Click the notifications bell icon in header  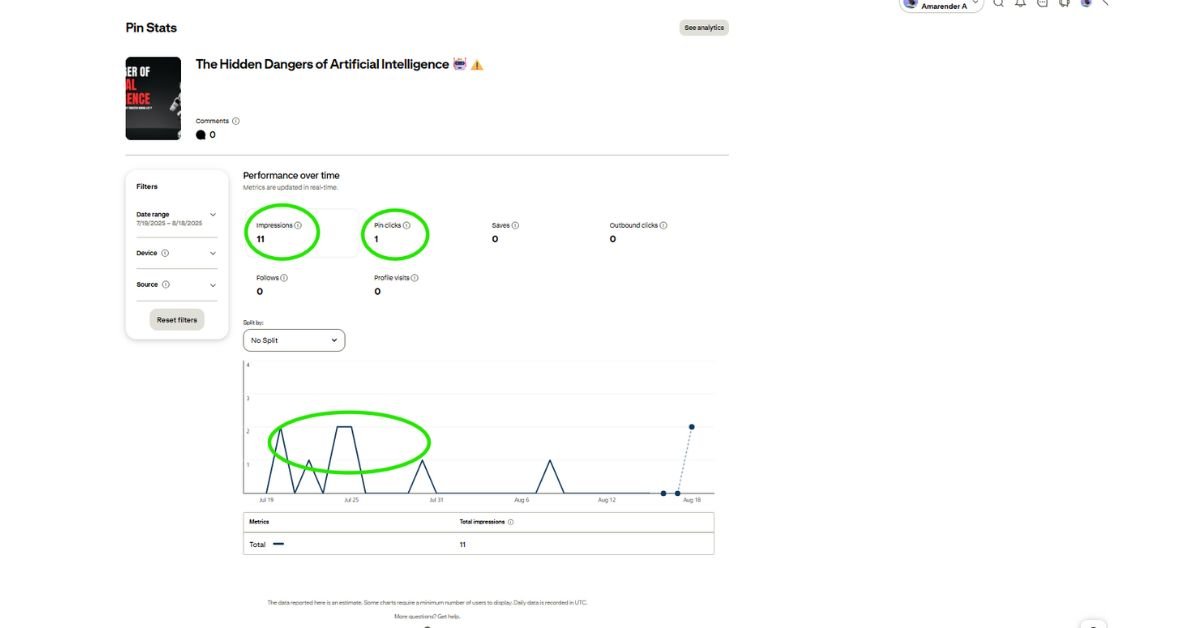point(1020,3)
